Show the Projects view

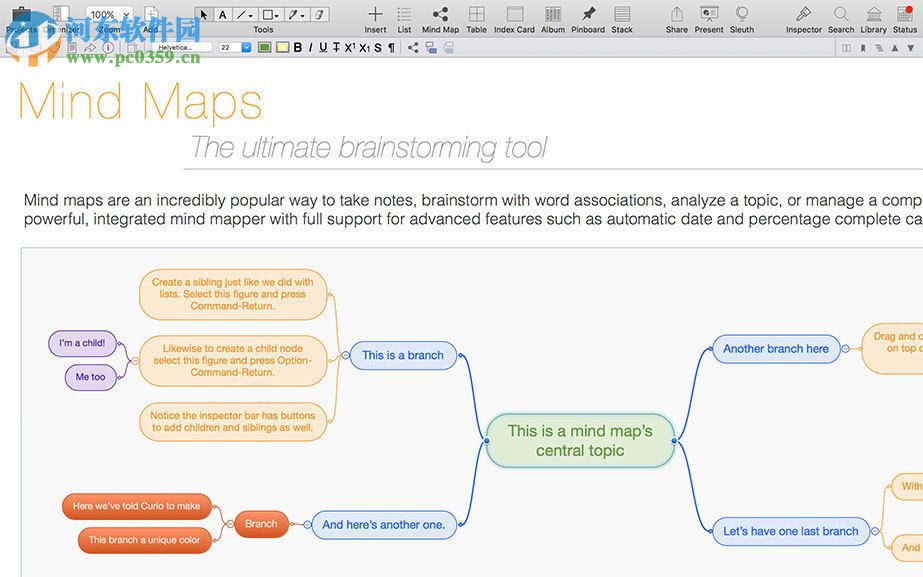22,14
